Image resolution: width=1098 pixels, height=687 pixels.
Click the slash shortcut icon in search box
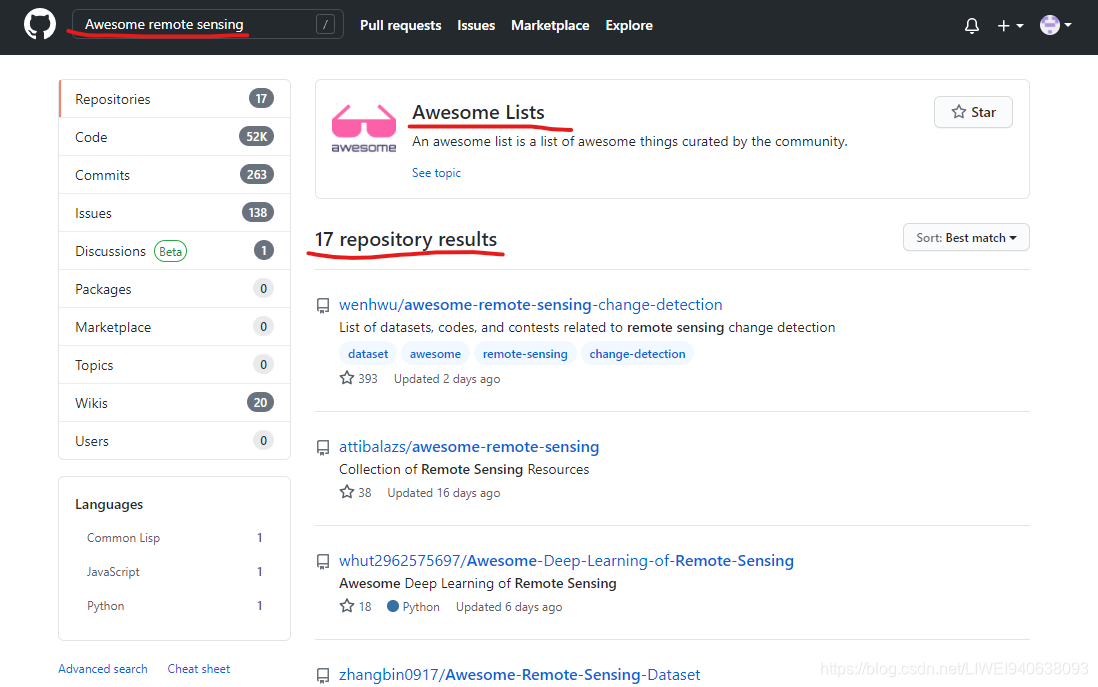(x=325, y=25)
